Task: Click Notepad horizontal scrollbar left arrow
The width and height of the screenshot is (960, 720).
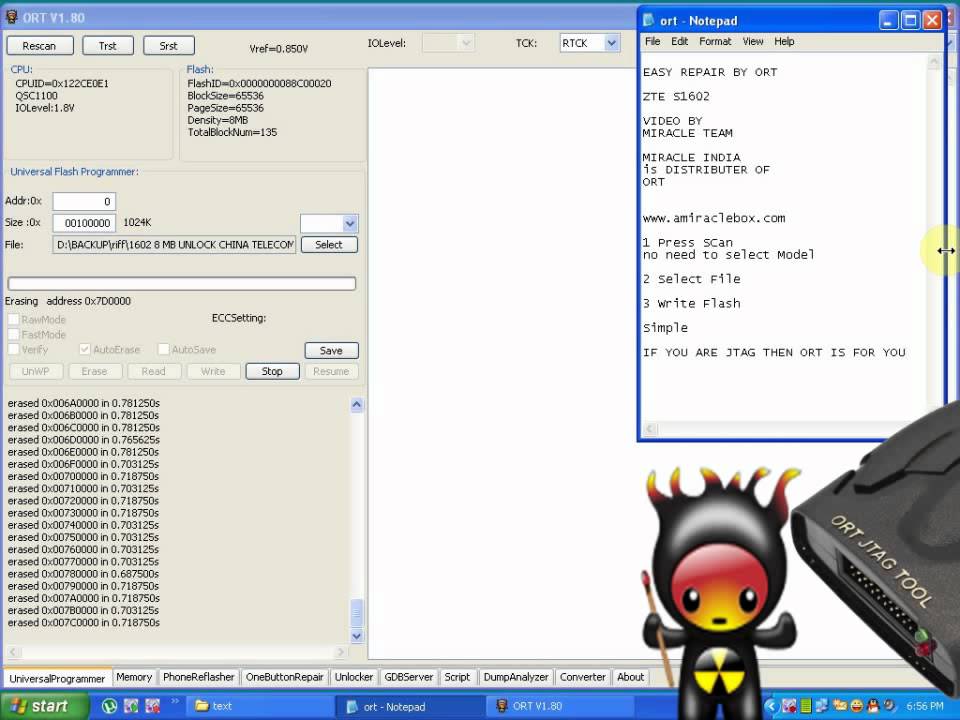Action: coord(650,429)
